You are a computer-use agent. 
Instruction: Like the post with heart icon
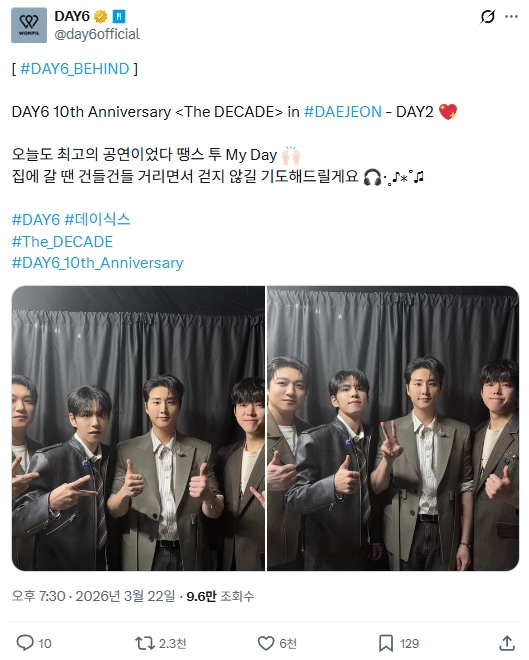[x=266, y=643]
